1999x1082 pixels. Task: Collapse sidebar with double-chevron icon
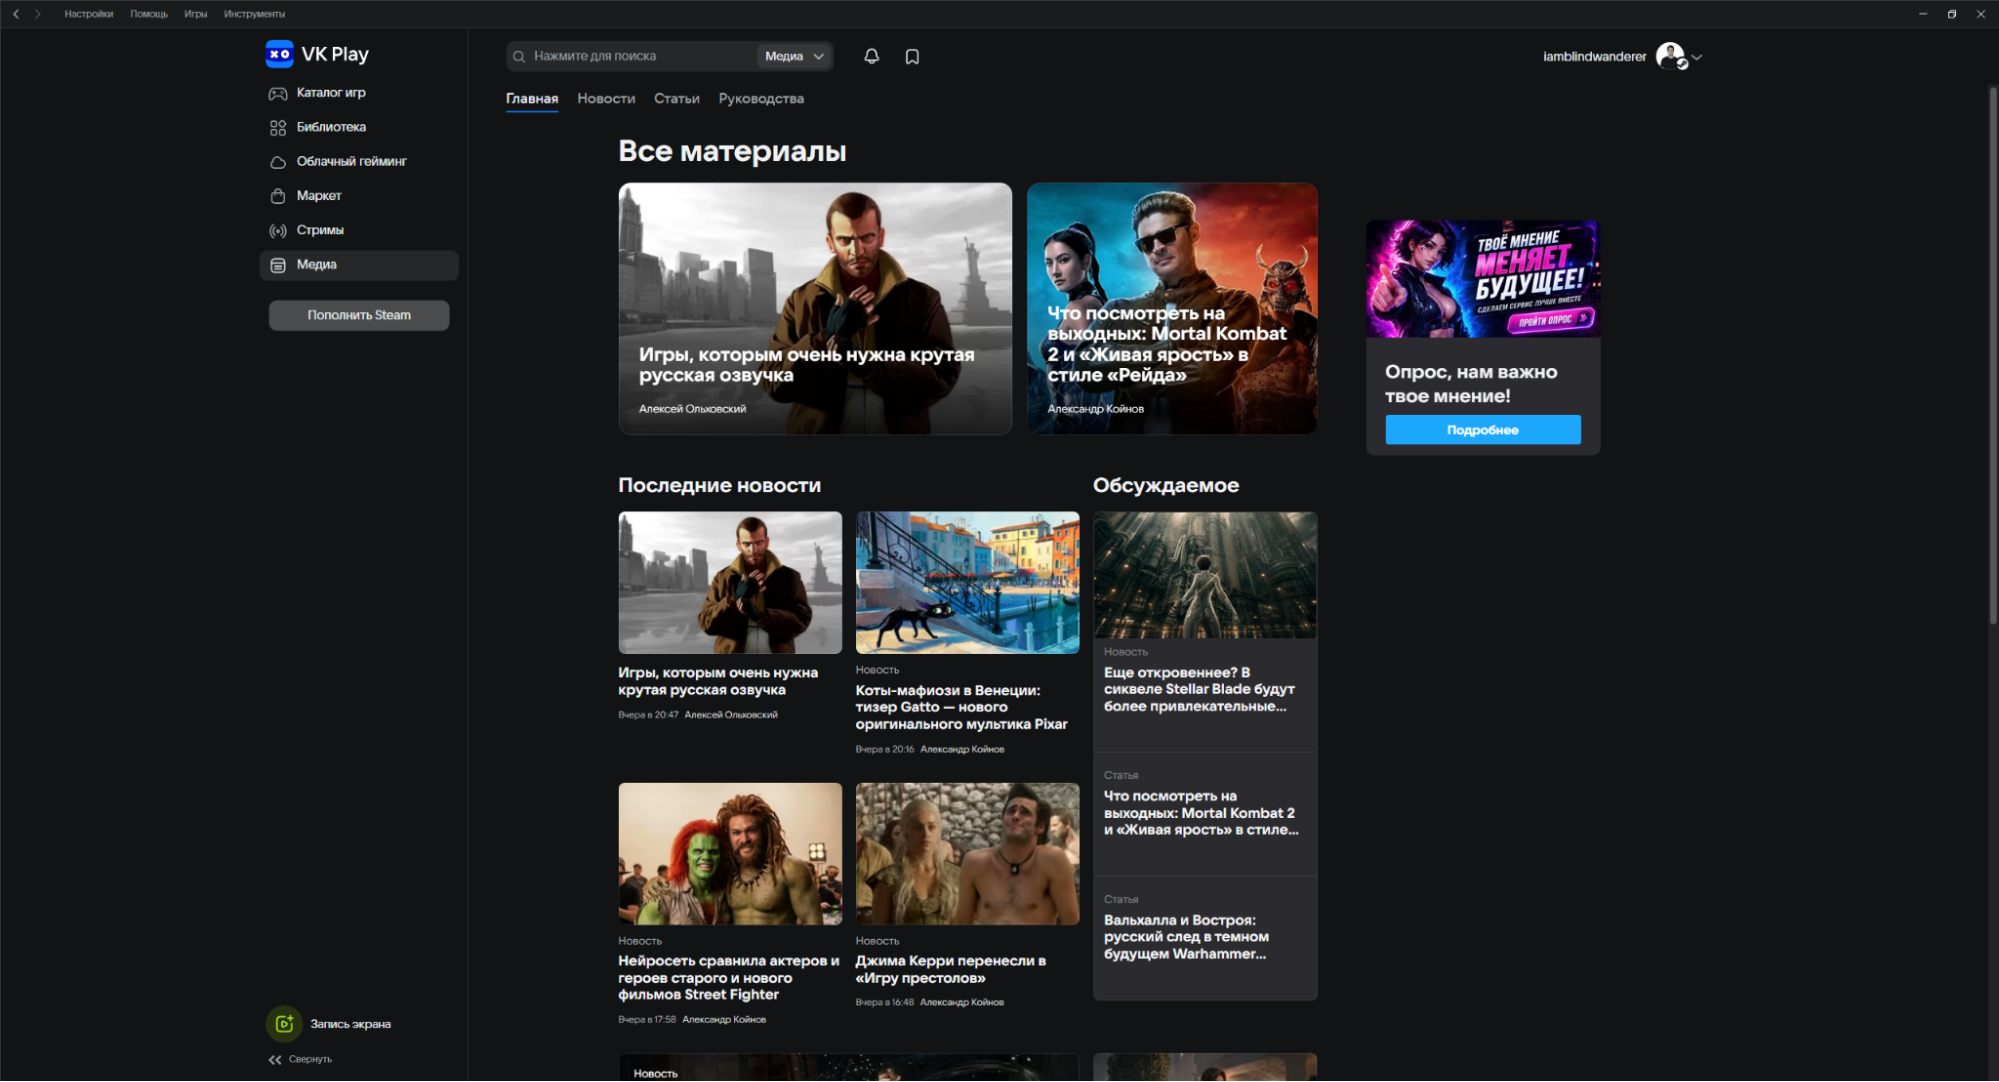point(275,1060)
